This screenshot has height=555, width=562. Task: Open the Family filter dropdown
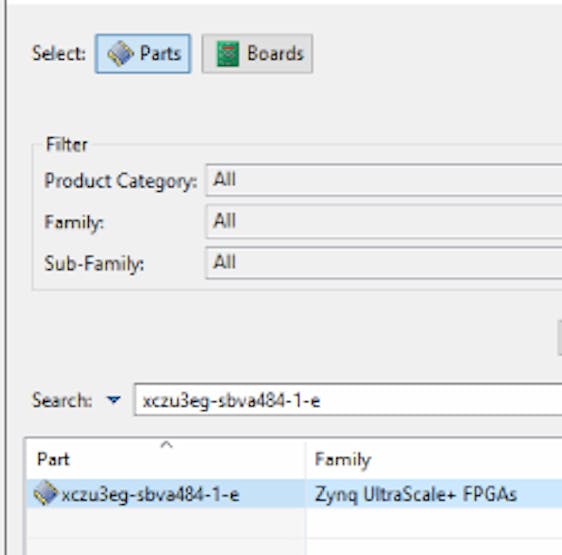click(384, 221)
